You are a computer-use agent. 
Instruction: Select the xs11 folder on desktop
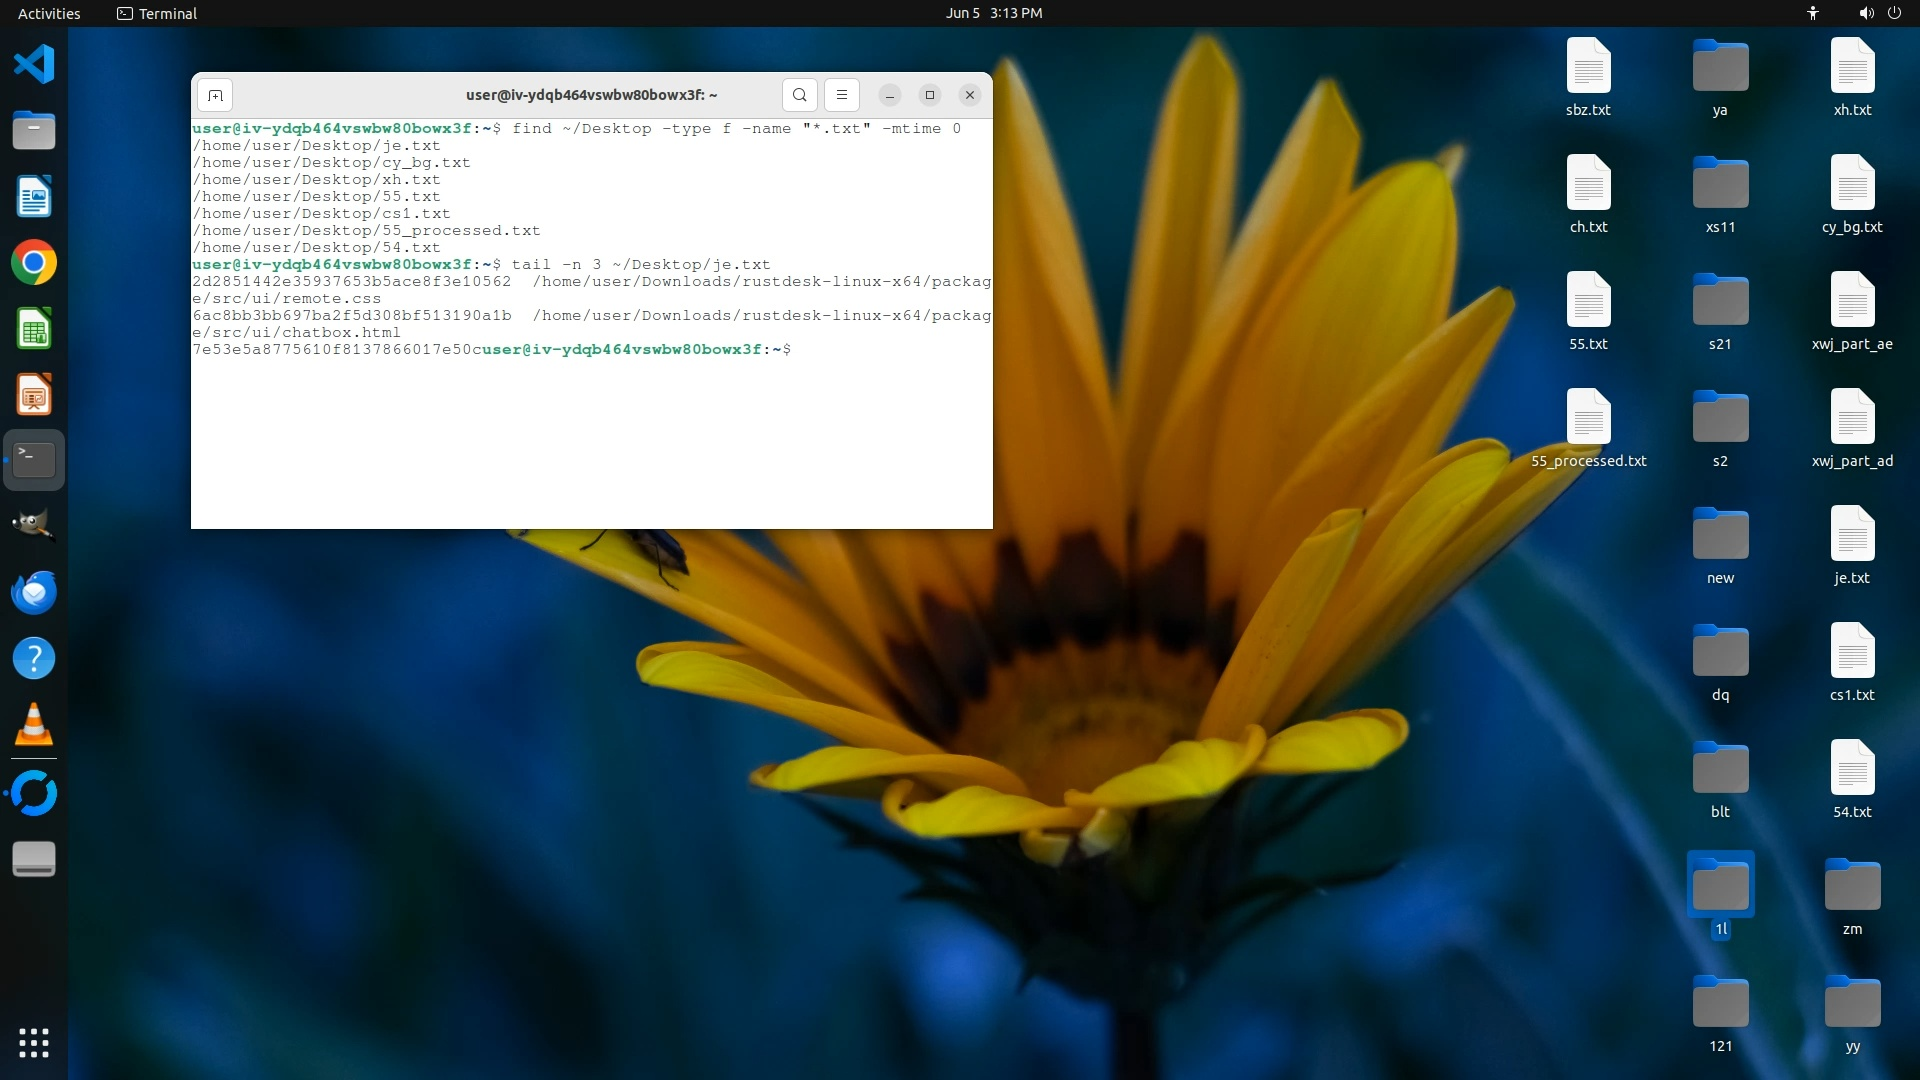1720,184
